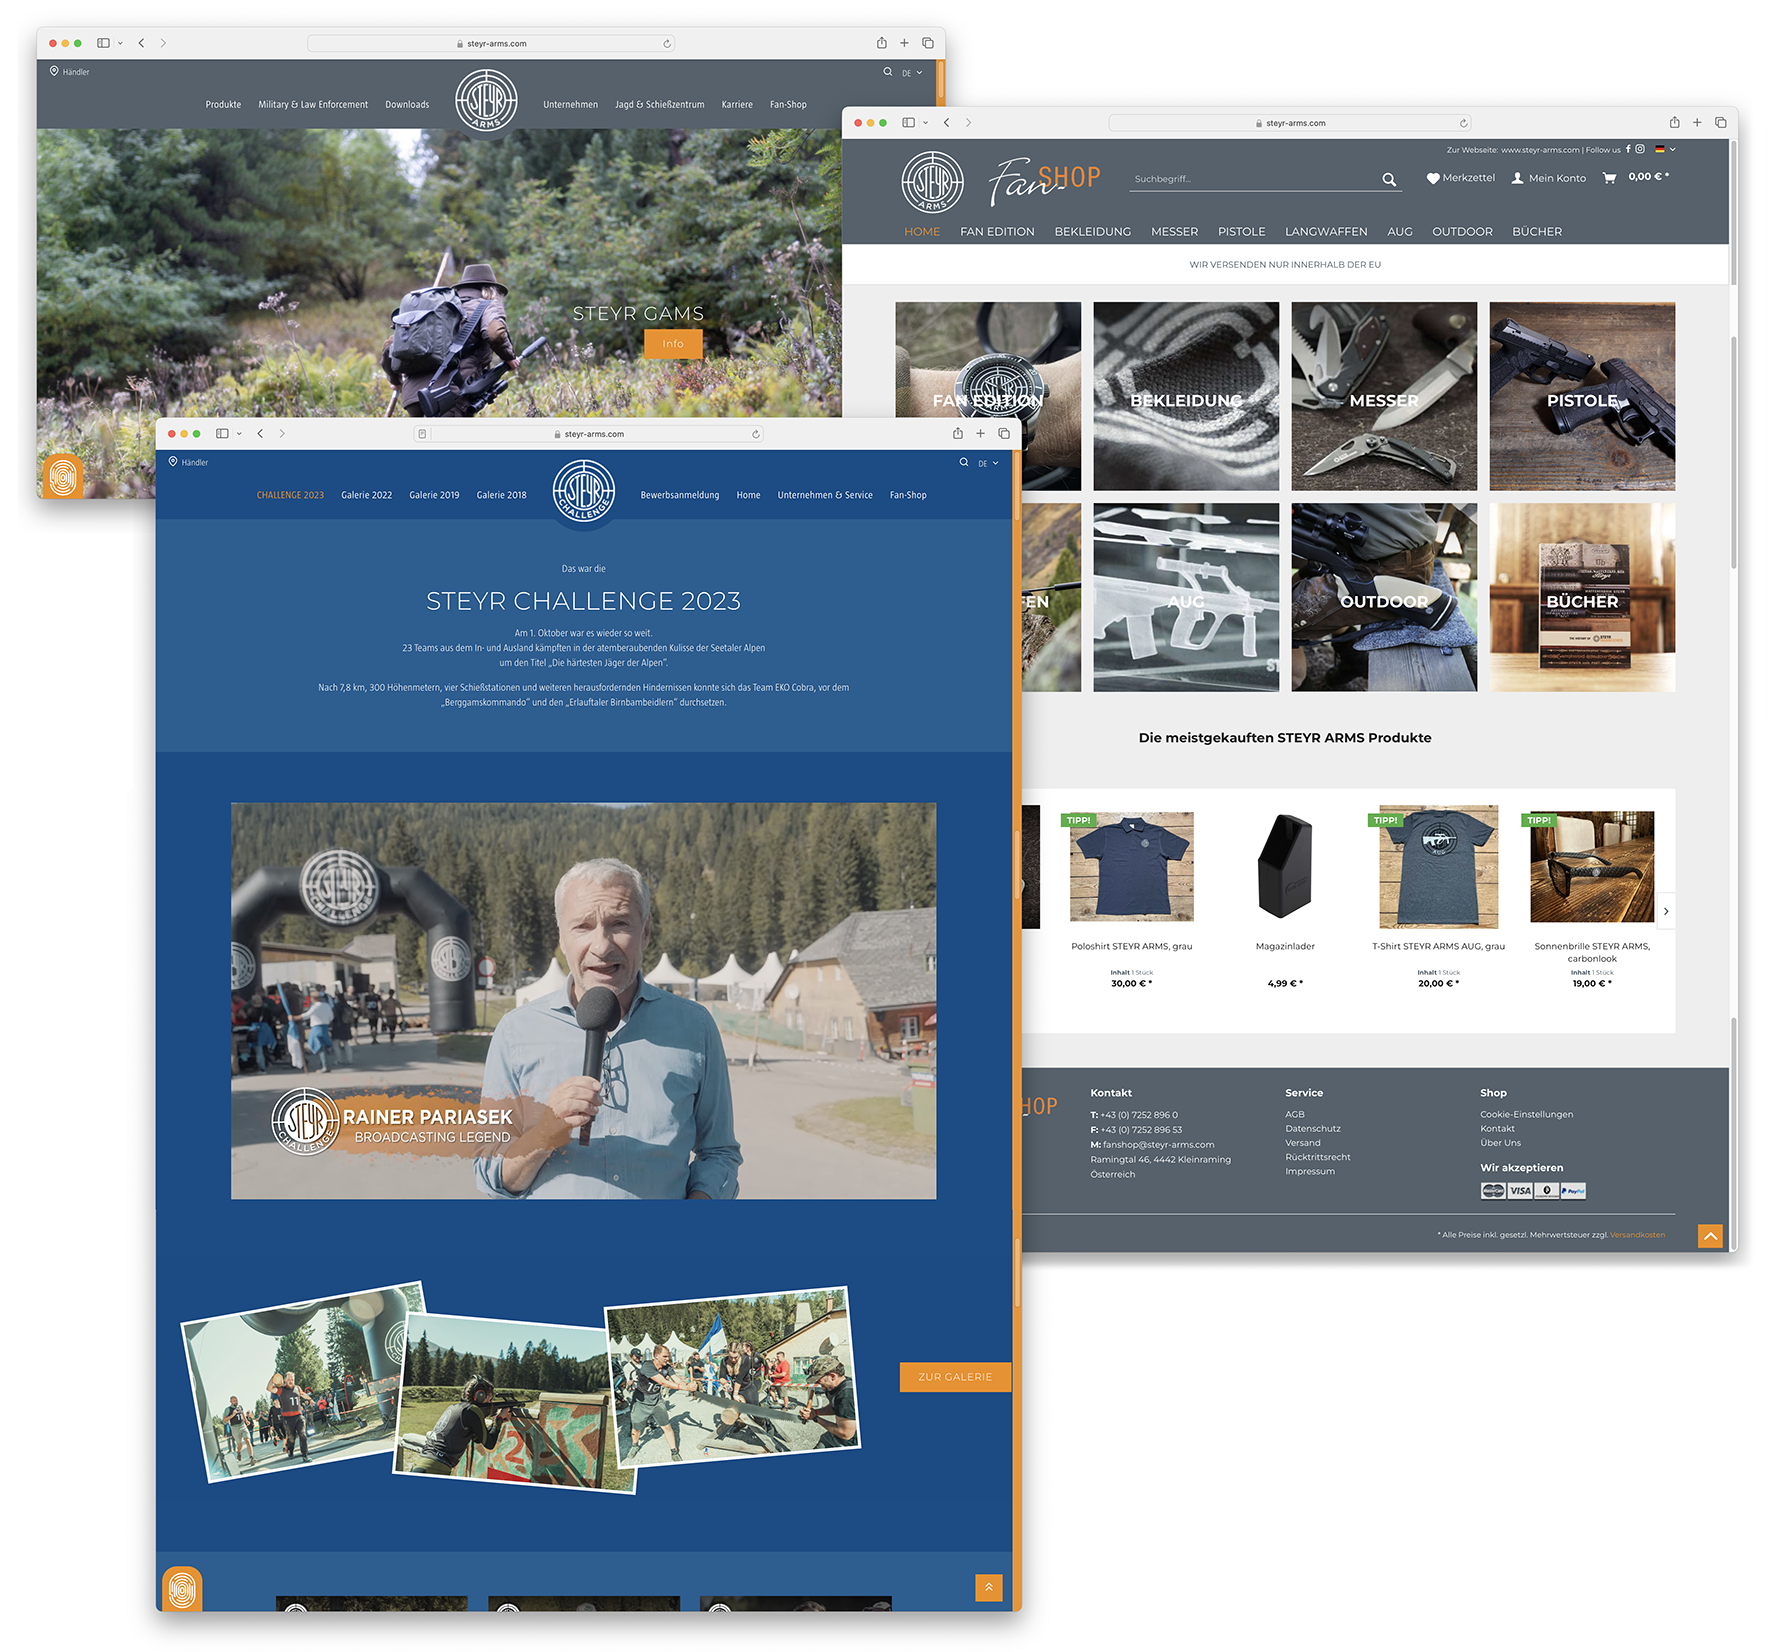Screen dimensions: 1772x1652
Task: Click share icon in Fan-Shop window toolbar
Action: point(1674,122)
